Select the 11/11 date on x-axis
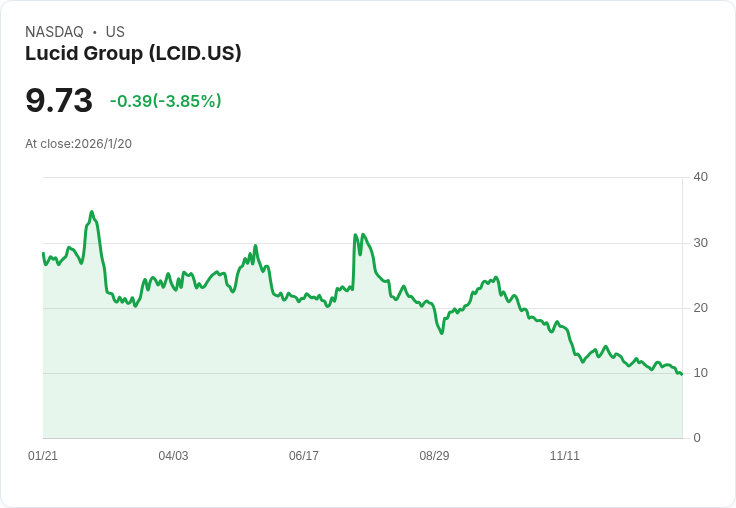Image resolution: width=736 pixels, height=508 pixels. tap(565, 456)
